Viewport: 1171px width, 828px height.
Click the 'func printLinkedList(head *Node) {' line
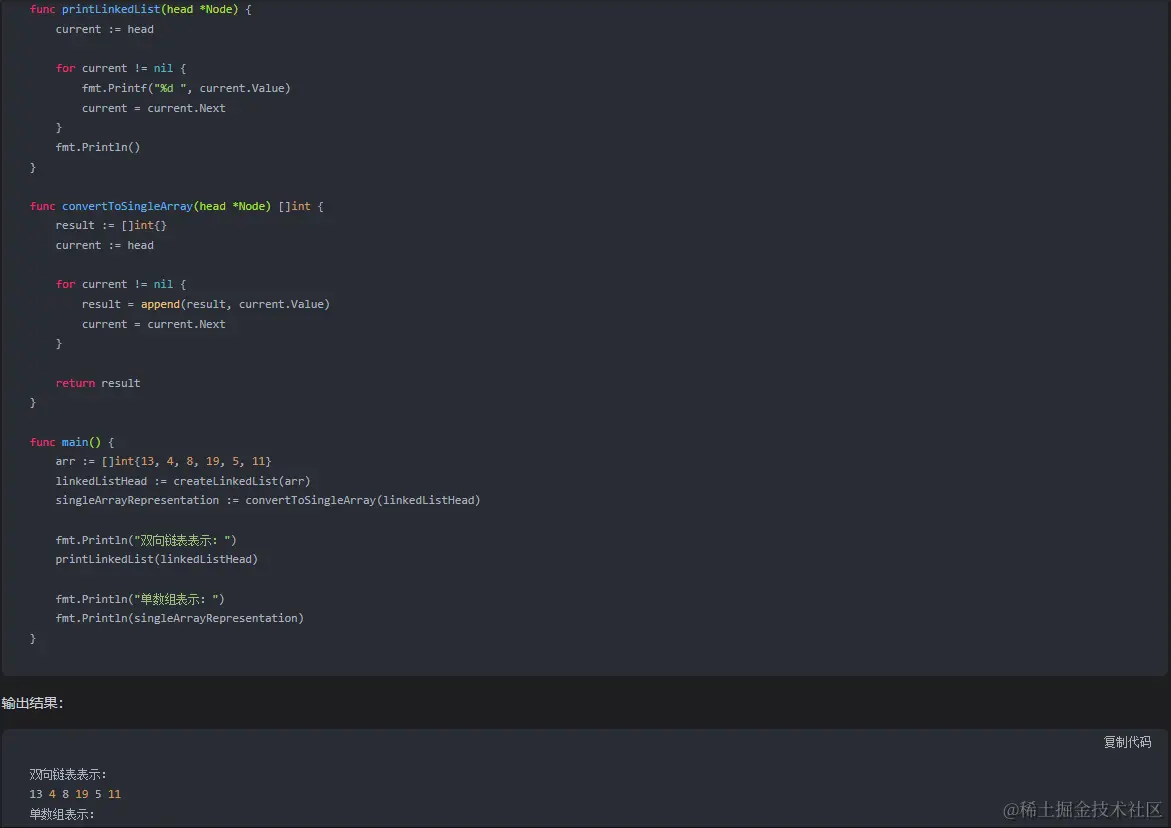[140, 10]
